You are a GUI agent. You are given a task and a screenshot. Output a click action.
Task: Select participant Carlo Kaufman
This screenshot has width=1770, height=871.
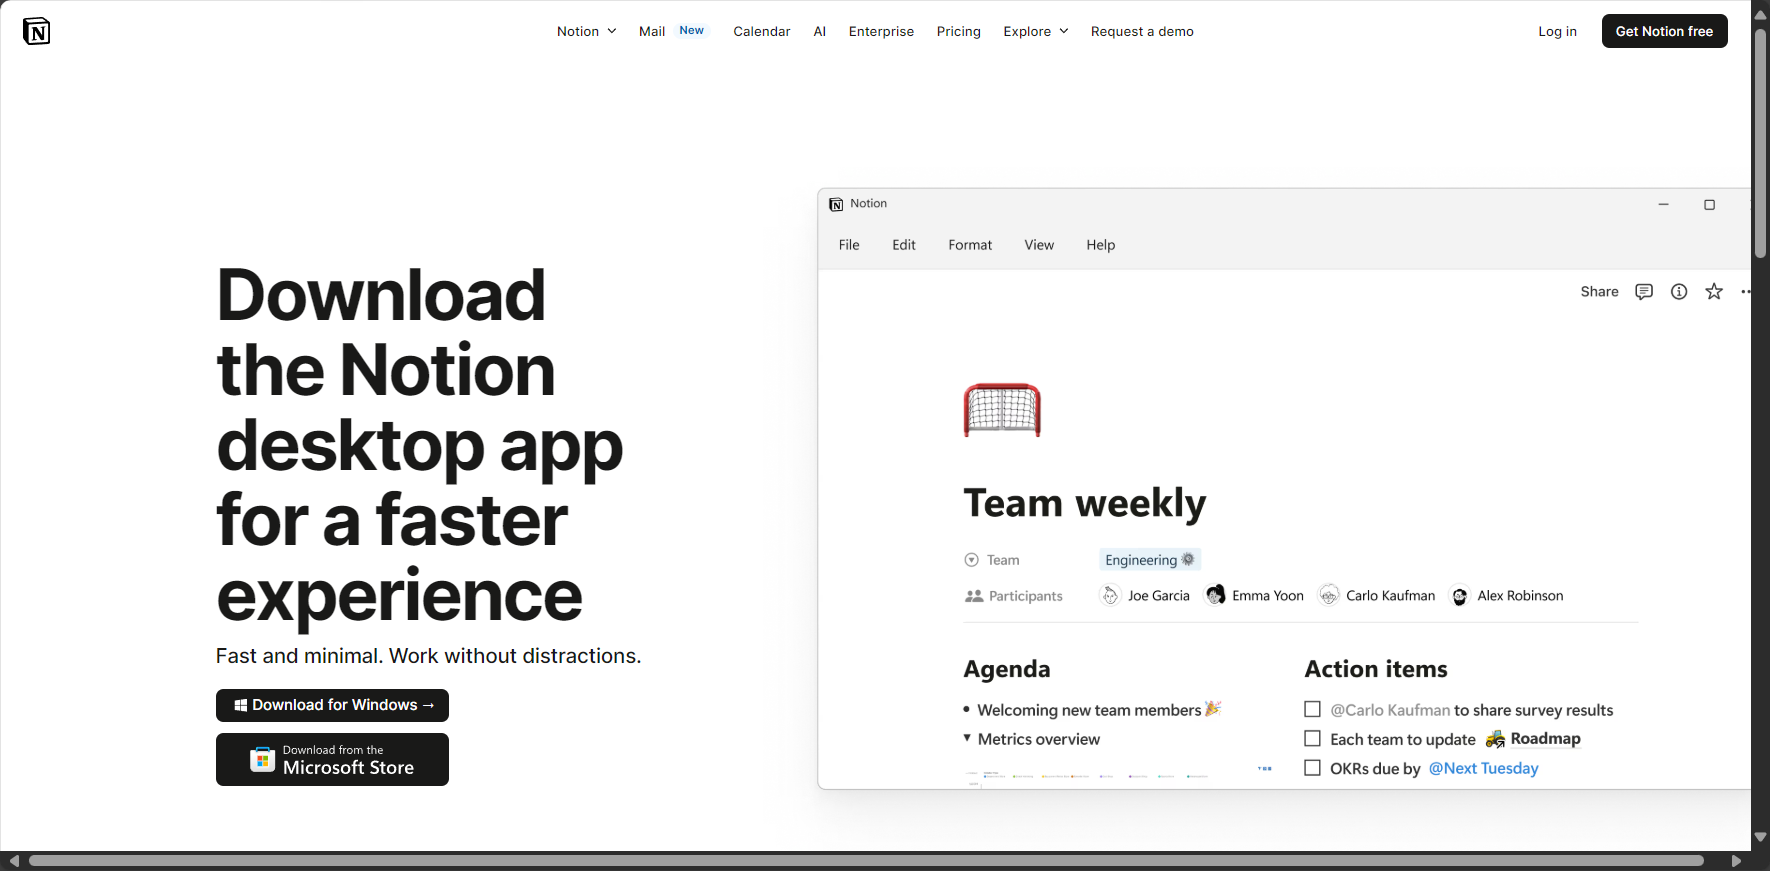pos(1377,596)
